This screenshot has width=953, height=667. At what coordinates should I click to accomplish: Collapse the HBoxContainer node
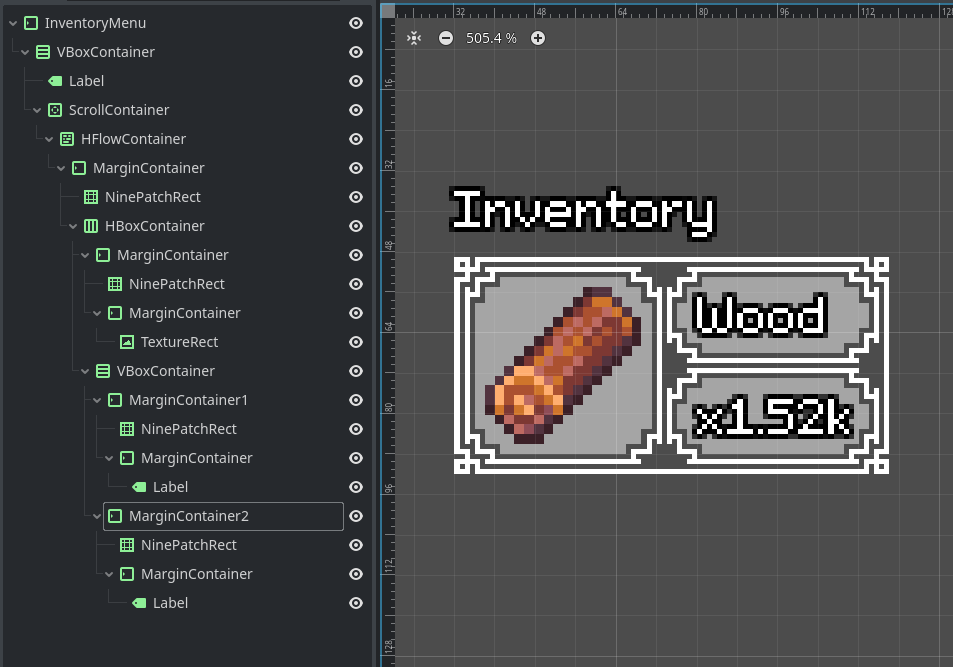pyautogui.click(x=73, y=226)
